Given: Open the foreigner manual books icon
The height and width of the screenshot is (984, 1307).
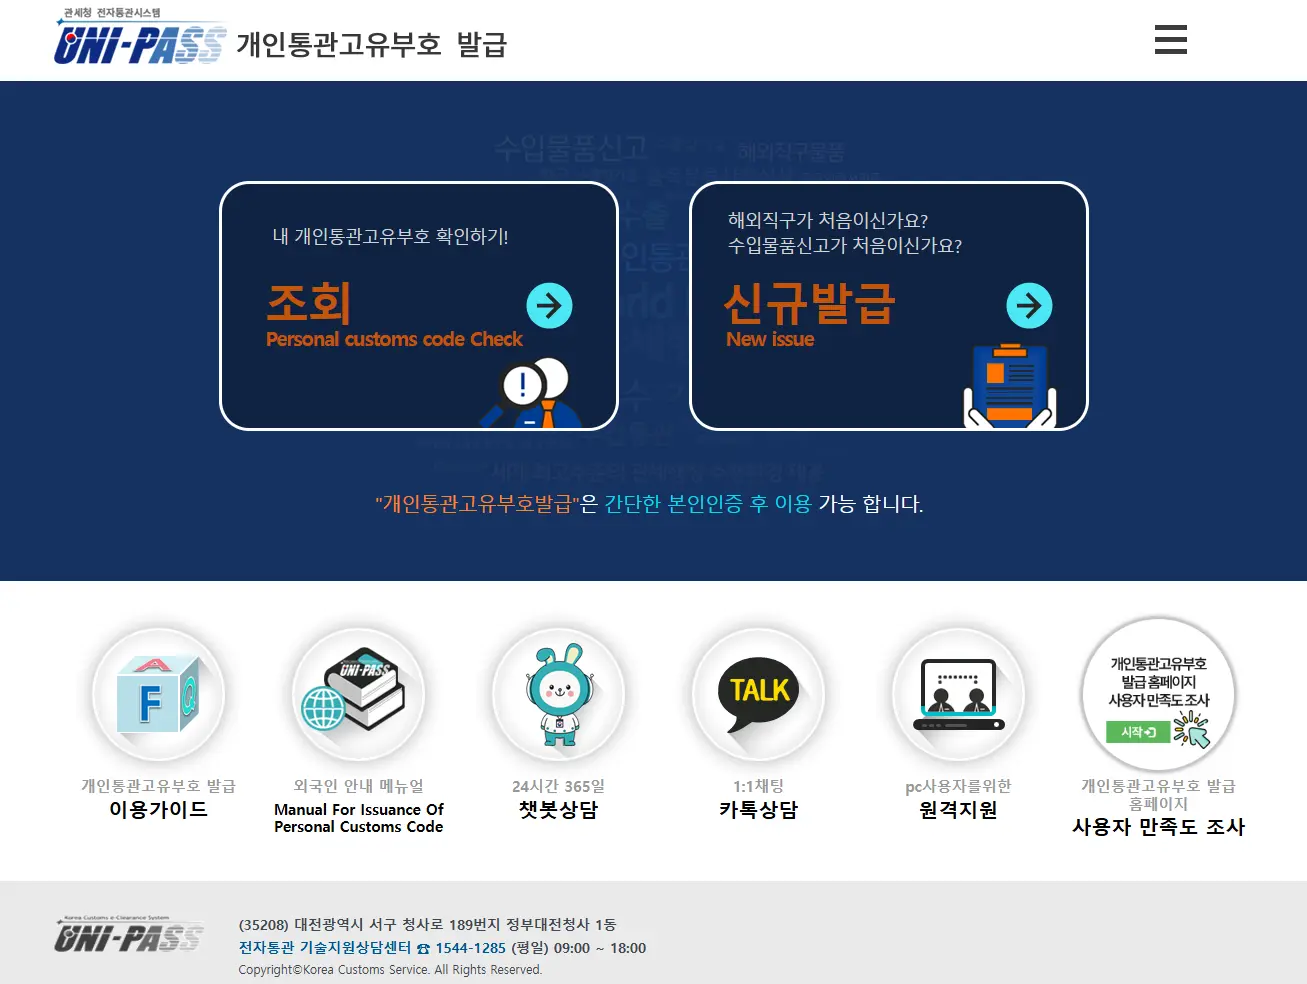Looking at the screenshot, I should pos(358,694).
